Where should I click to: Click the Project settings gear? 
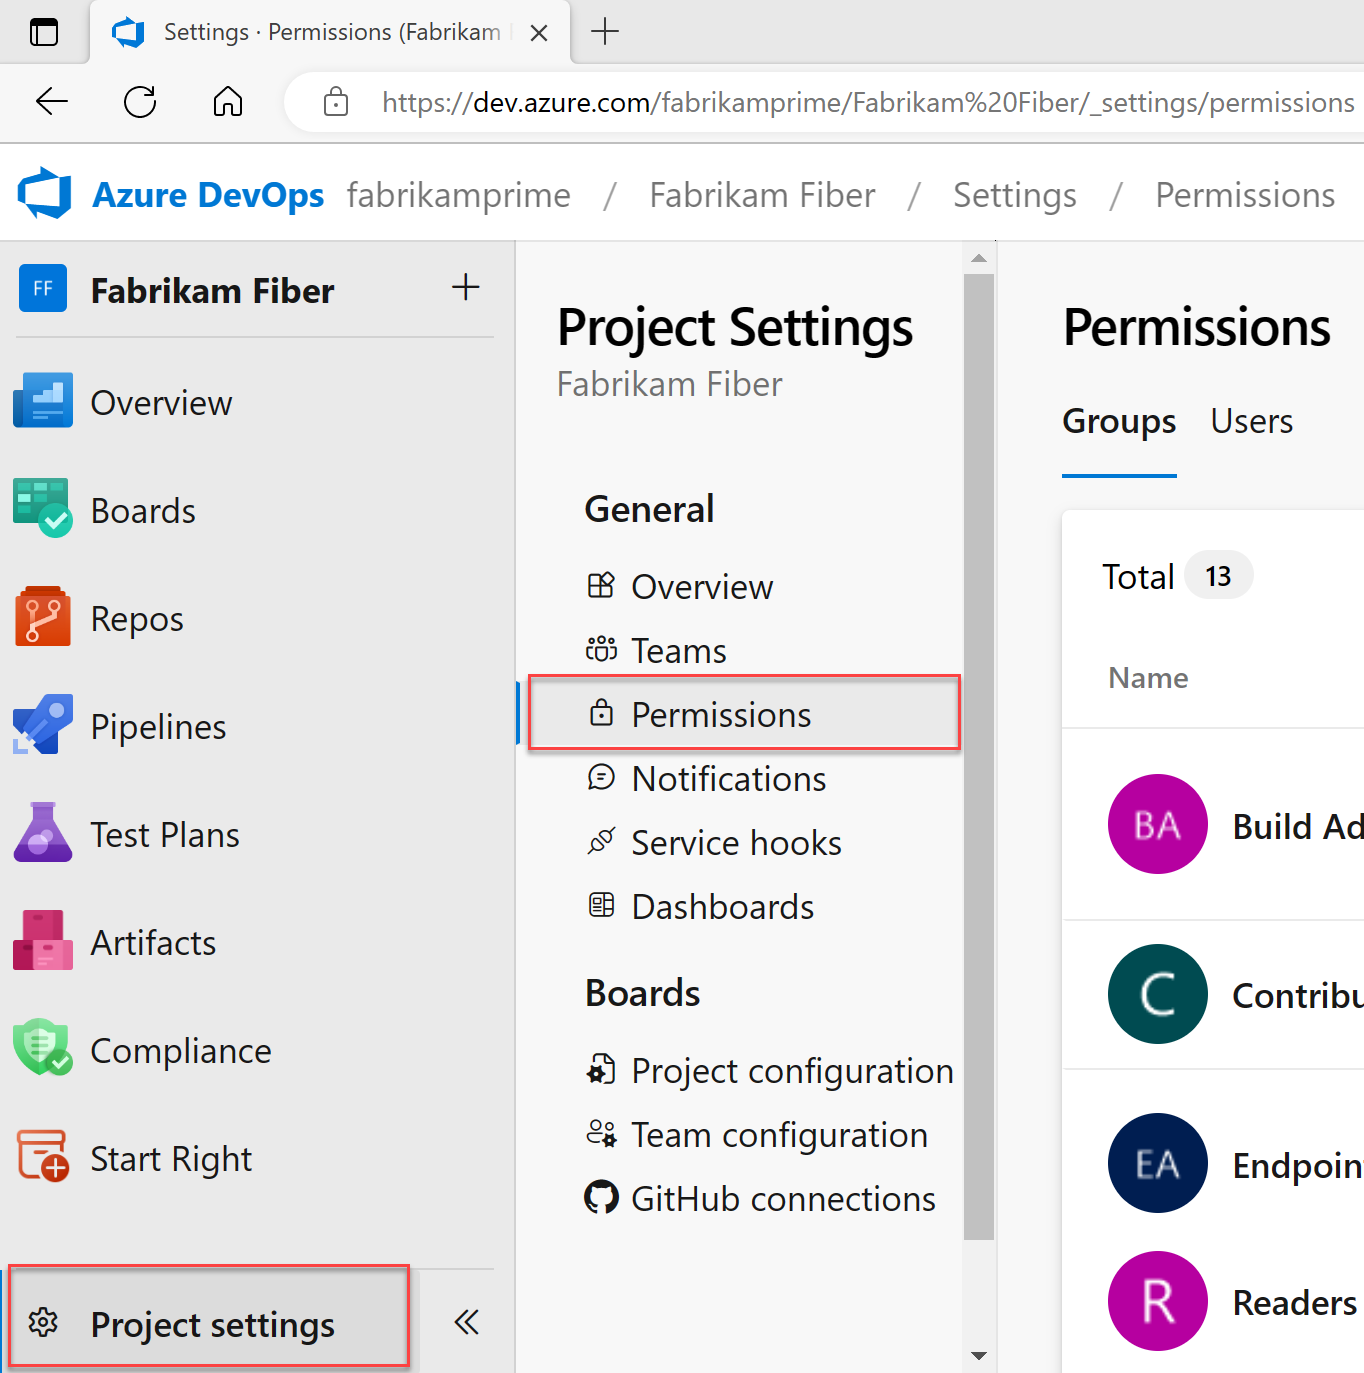coord(43,1323)
